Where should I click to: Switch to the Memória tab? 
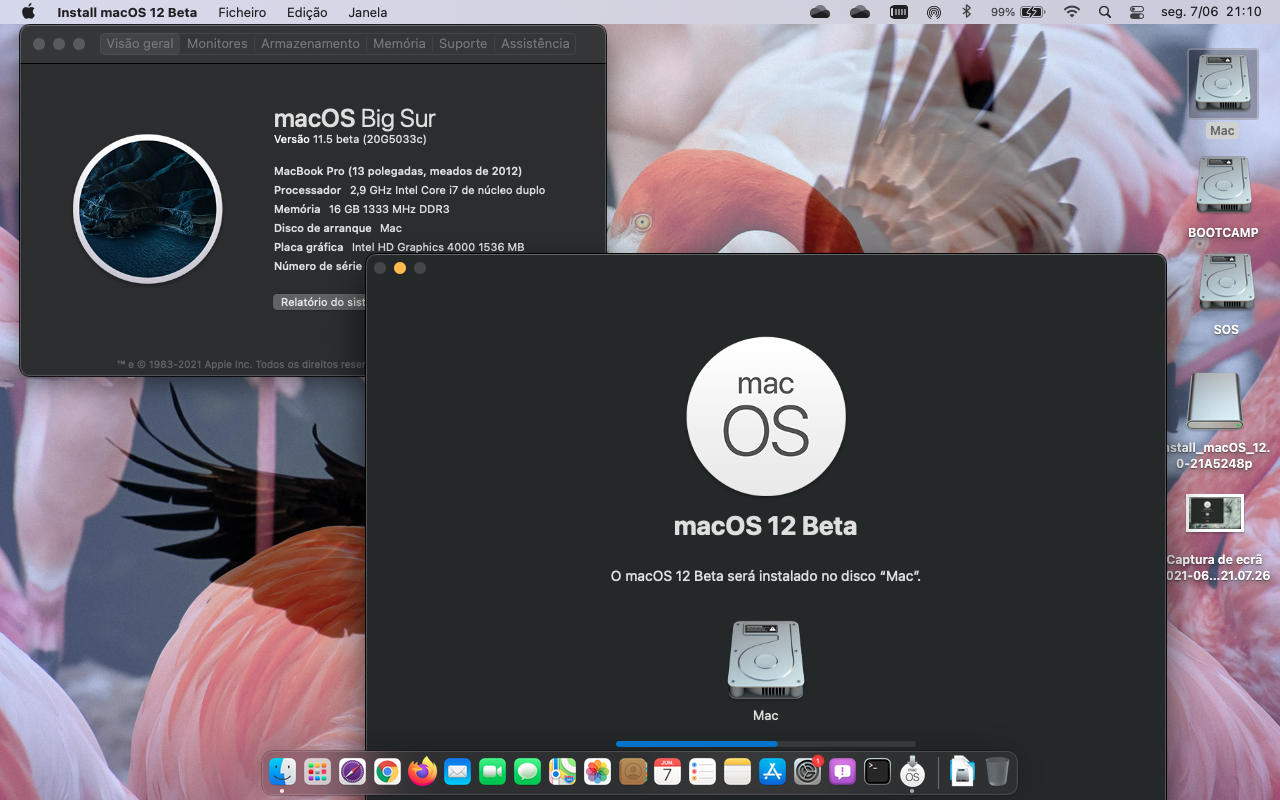pos(399,44)
